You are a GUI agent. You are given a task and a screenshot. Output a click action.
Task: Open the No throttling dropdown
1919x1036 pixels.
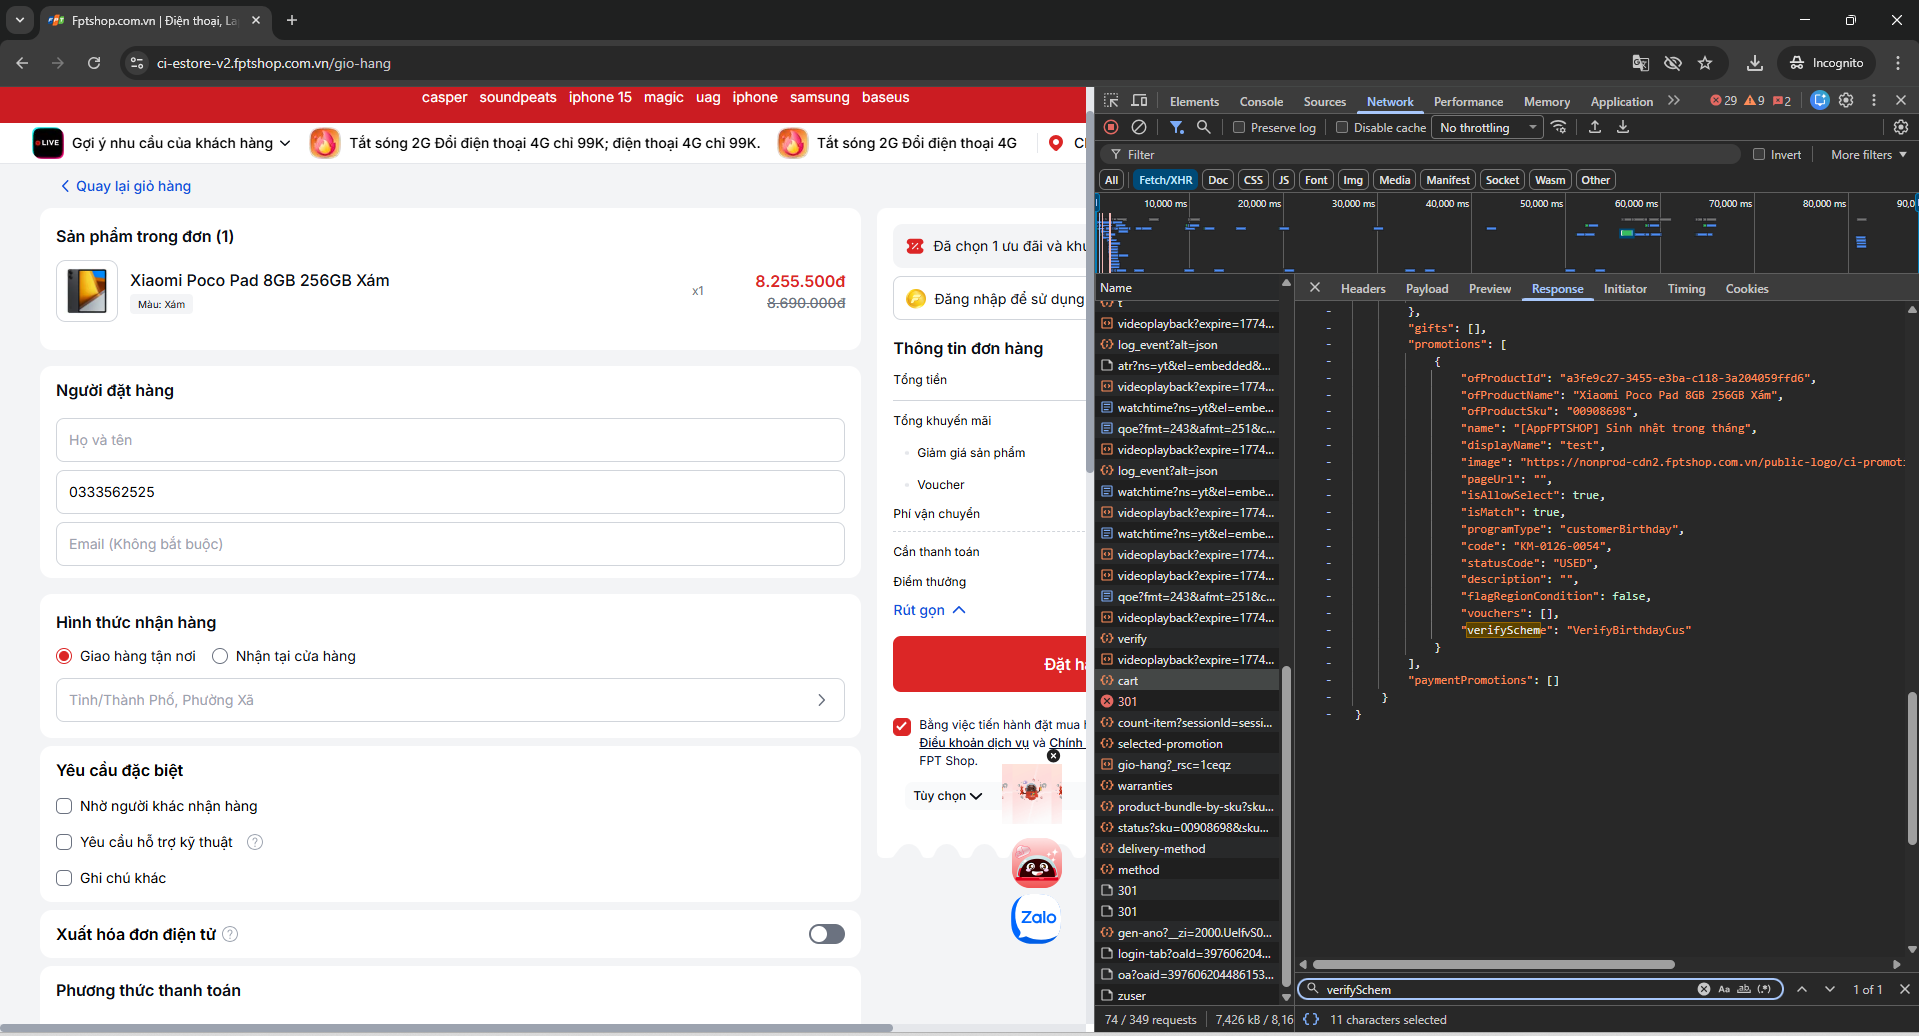coord(1488,127)
